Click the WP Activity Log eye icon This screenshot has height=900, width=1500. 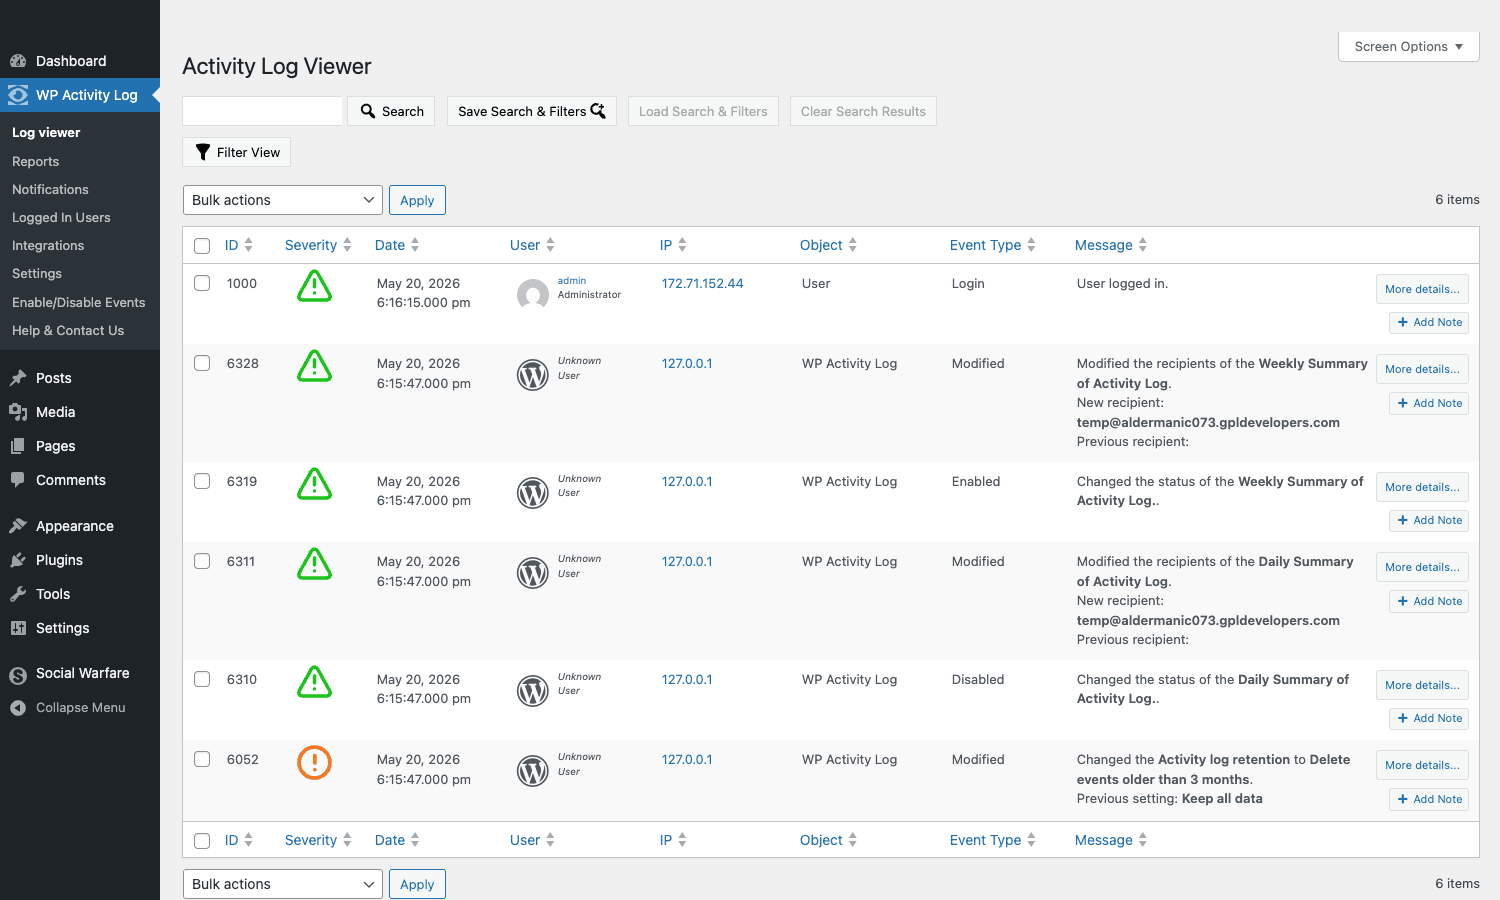[18, 95]
